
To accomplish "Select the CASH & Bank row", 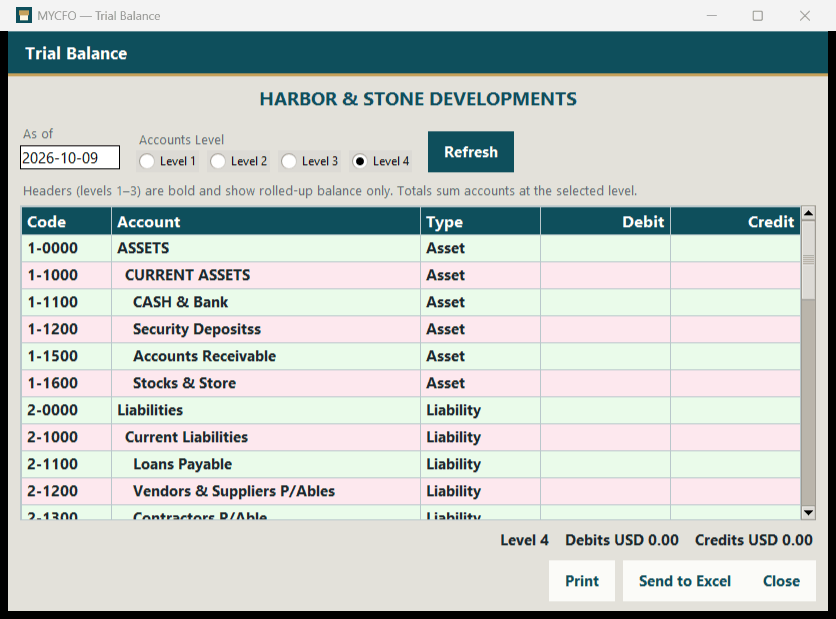I will (411, 302).
